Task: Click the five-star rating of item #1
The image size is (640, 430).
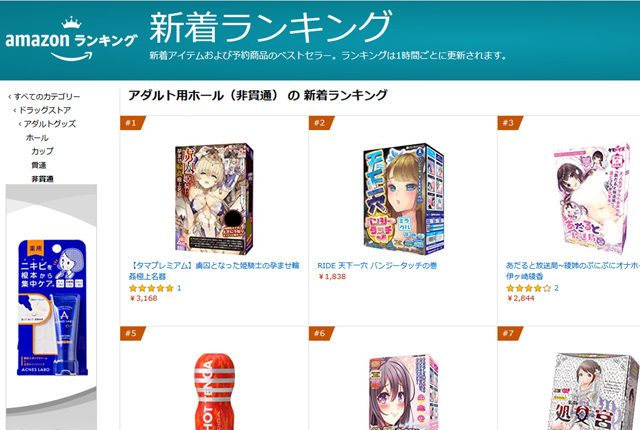Action: (x=151, y=288)
